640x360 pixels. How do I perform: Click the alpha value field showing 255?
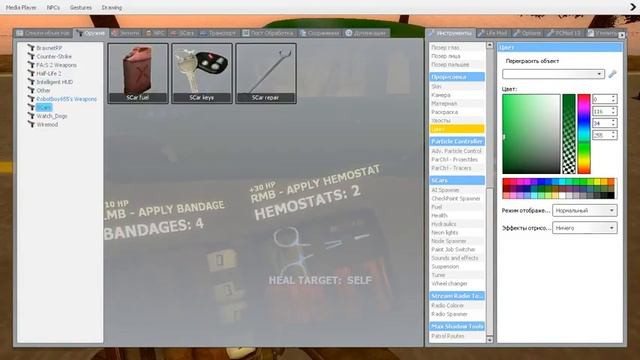pyautogui.click(x=604, y=135)
